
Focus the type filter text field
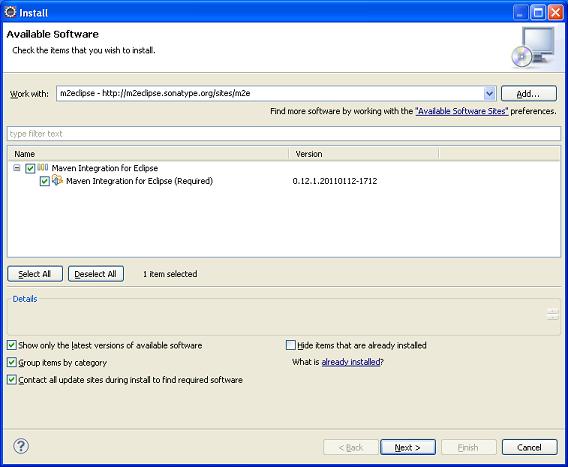point(284,134)
